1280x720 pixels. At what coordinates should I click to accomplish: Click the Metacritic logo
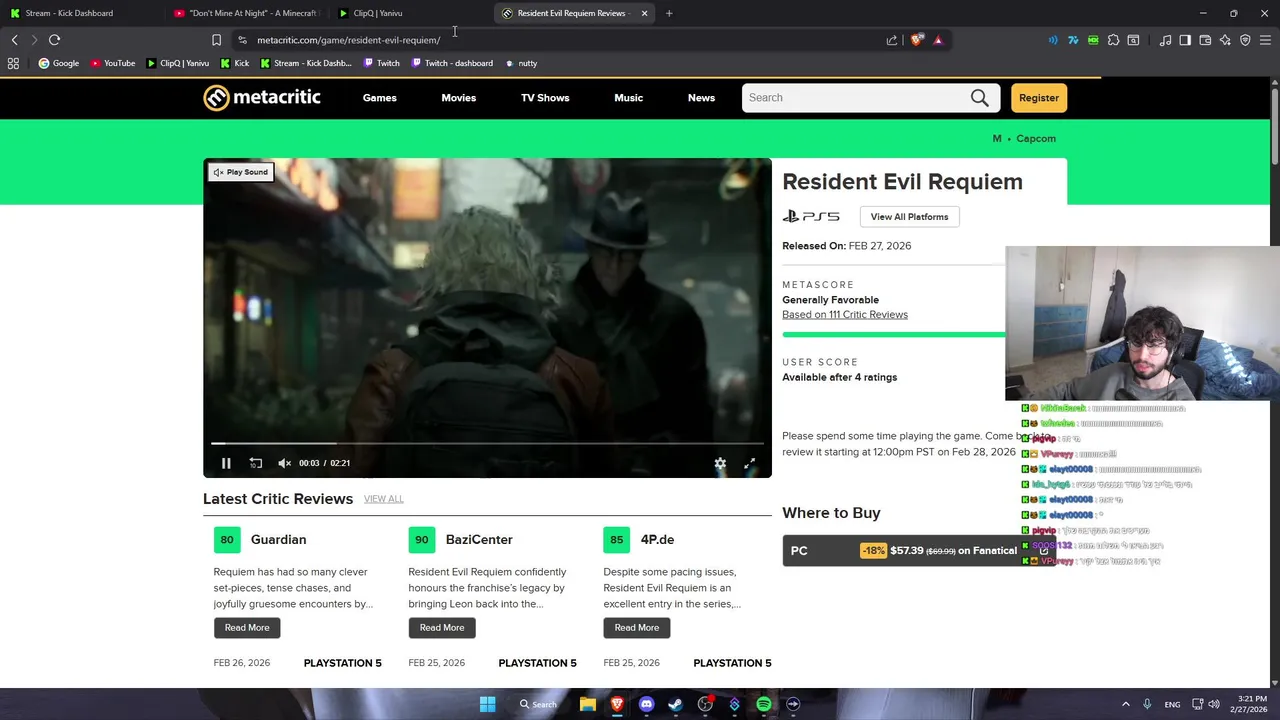(262, 98)
